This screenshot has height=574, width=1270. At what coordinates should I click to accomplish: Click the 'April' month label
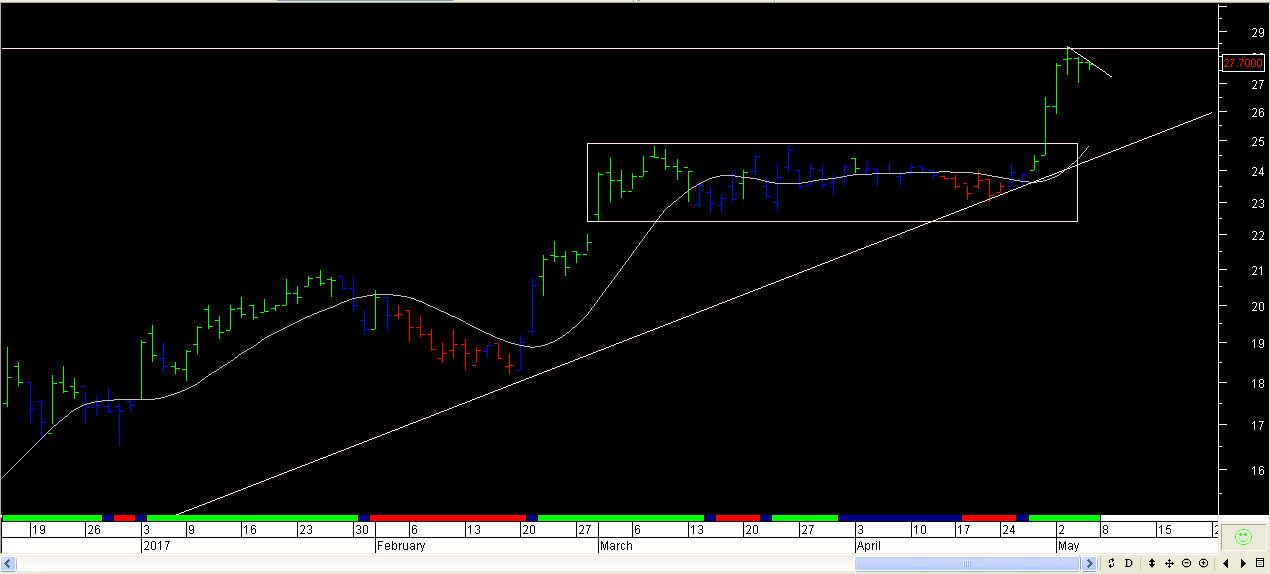coord(868,546)
